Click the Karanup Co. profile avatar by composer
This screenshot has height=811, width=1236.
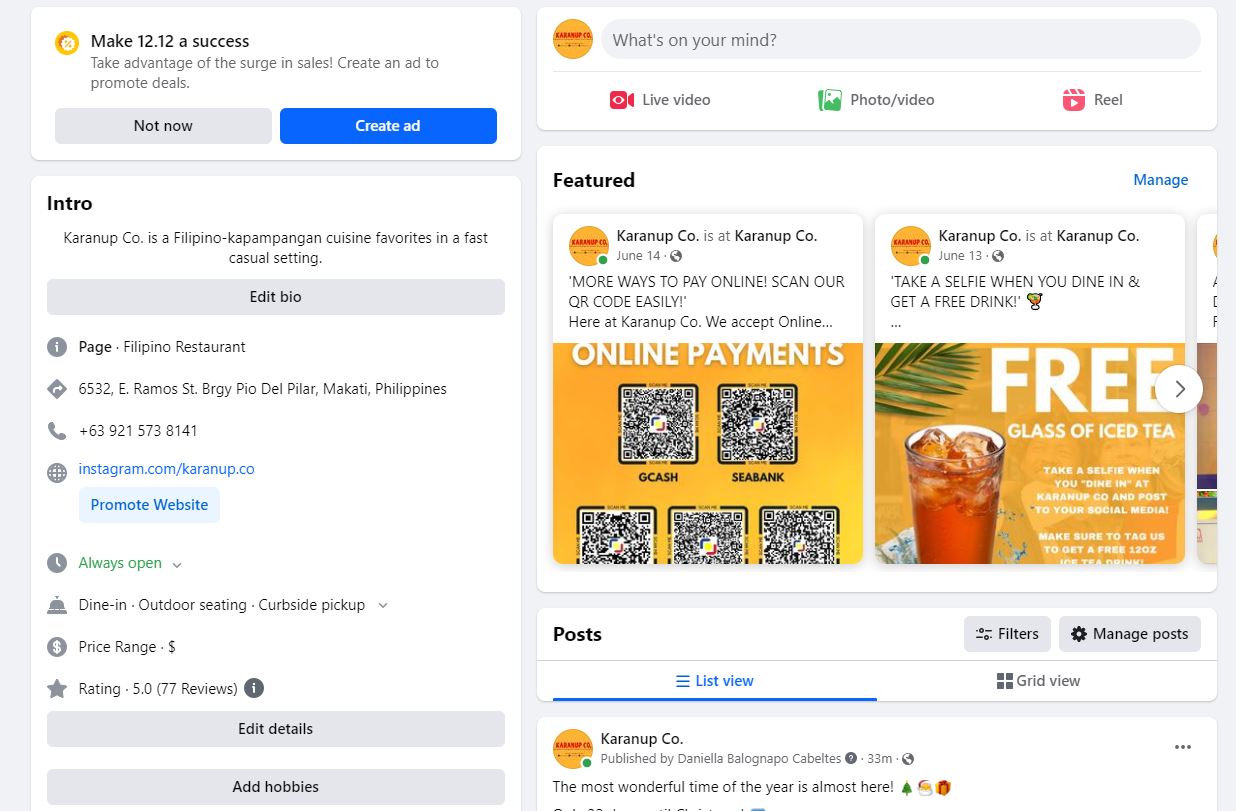pos(573,40)
